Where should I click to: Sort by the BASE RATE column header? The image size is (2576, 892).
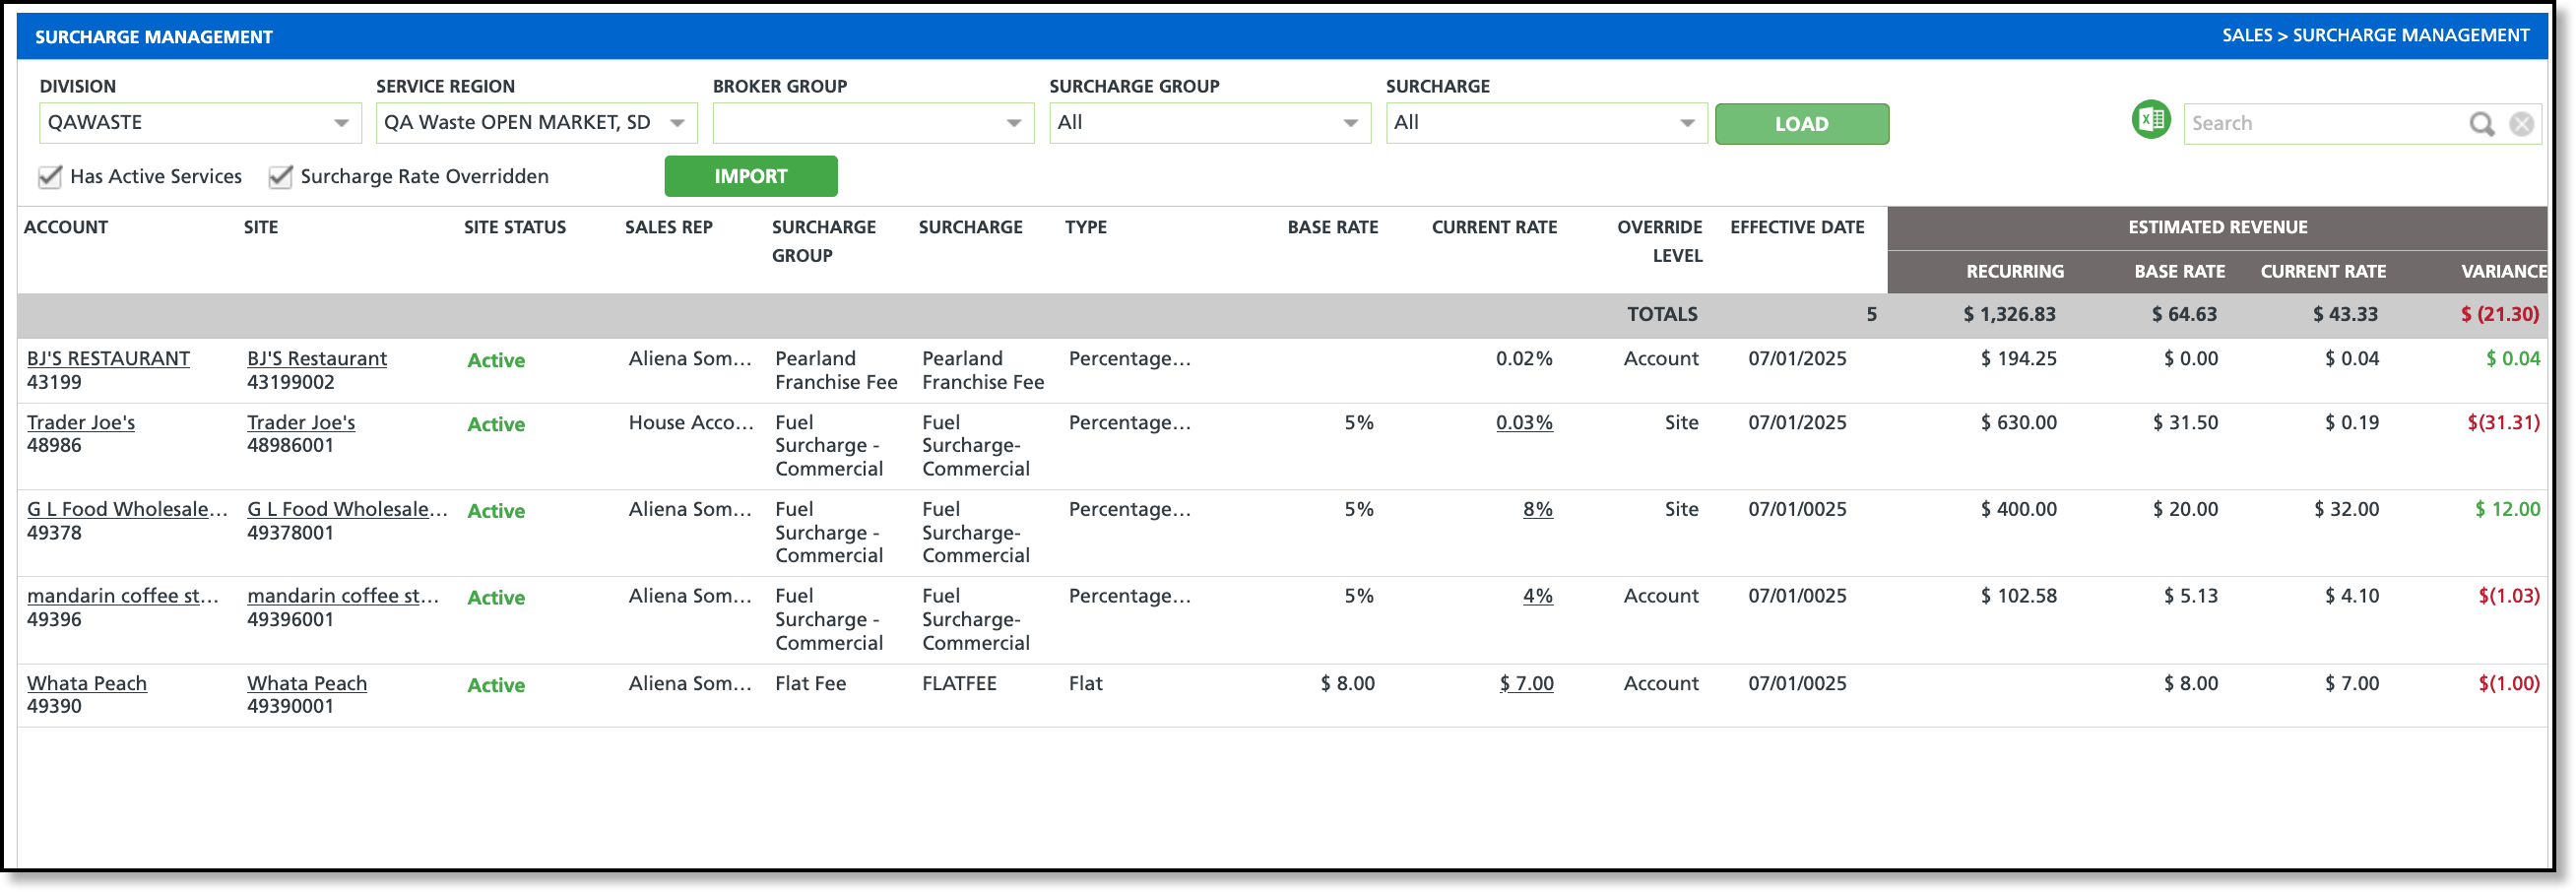point(1333,228)
